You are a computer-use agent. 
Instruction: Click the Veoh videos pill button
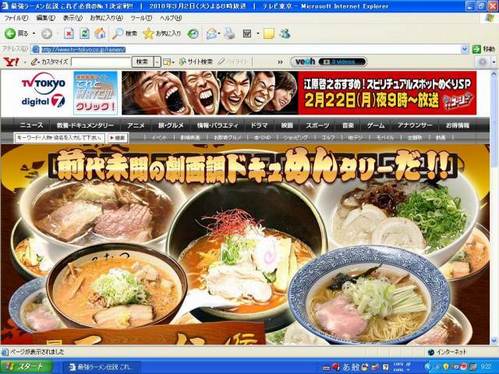click(342, 62)
